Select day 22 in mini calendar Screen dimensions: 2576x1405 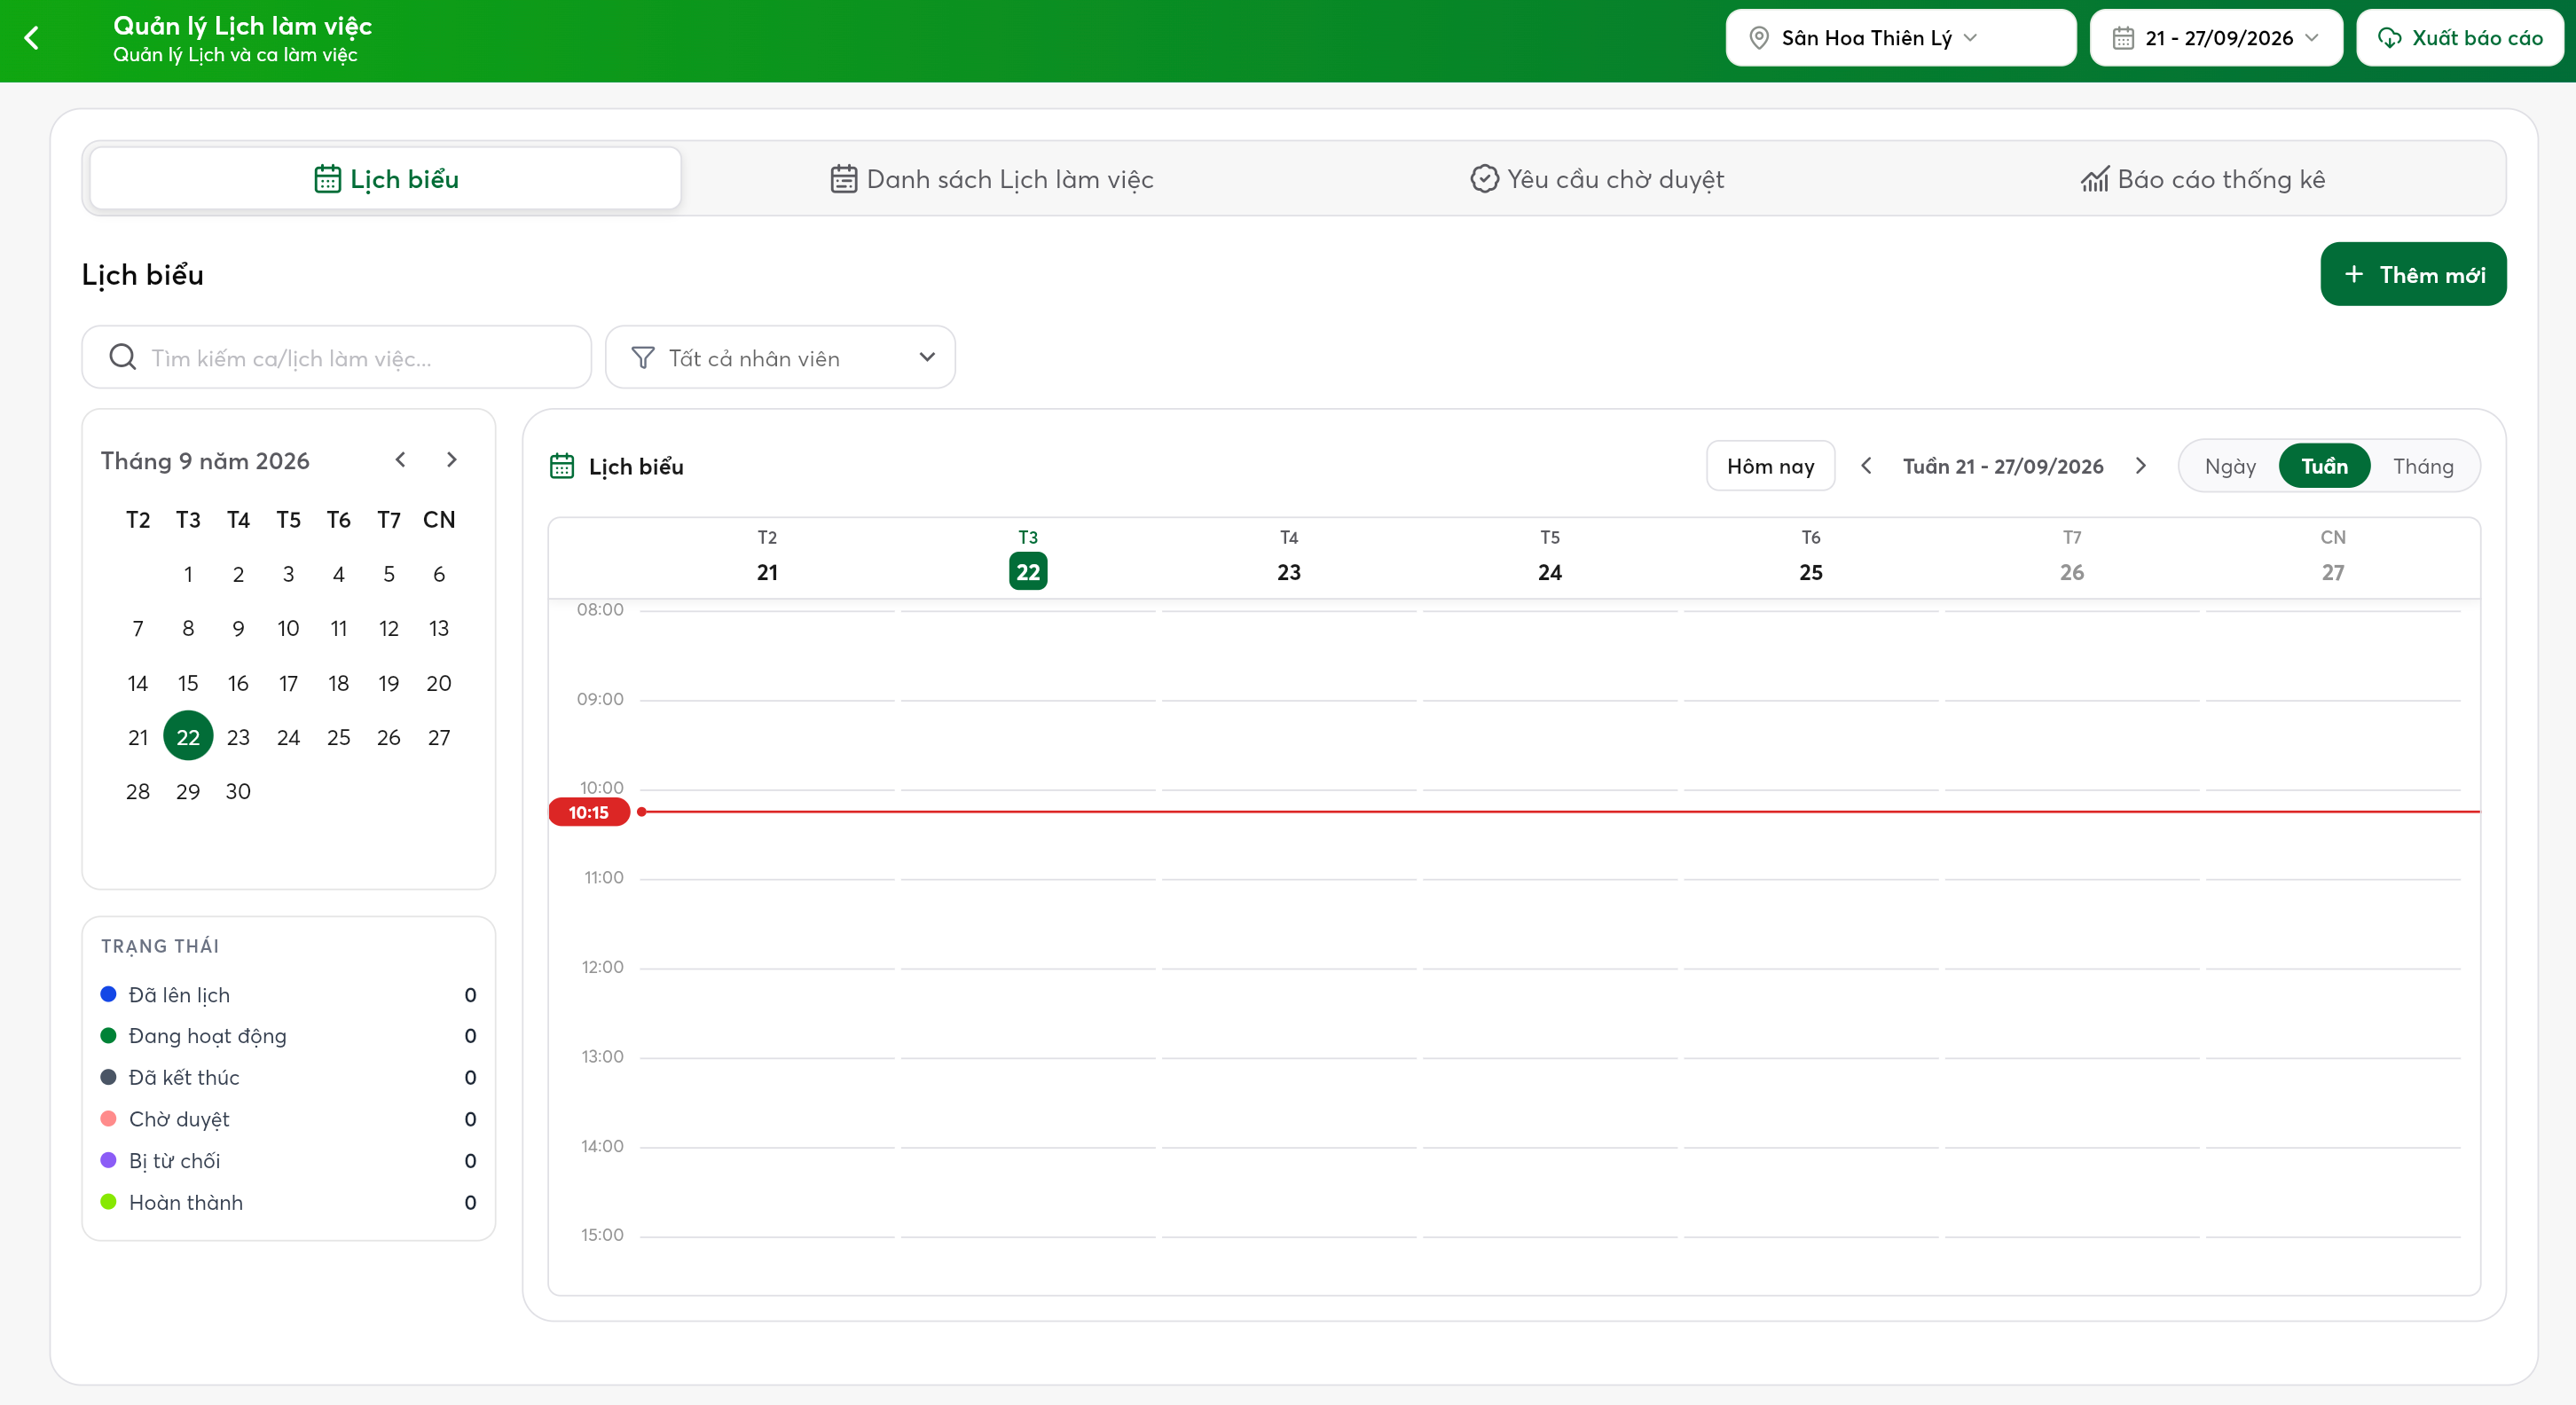(x=188, y=736)
